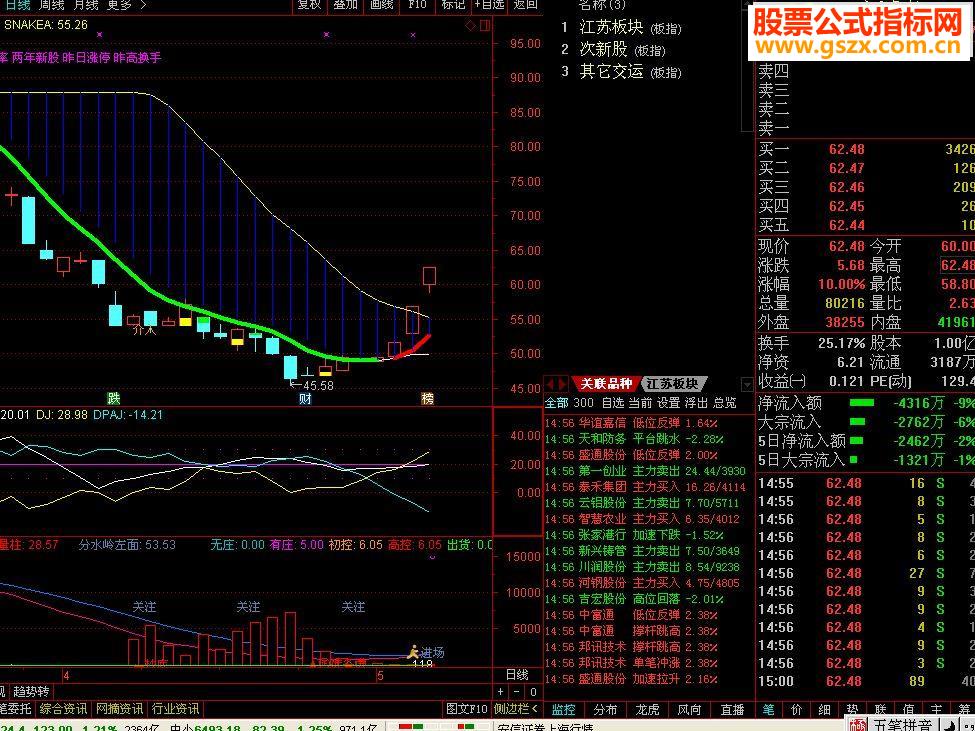Click the moon icon in input method bar
The width and height of the screenshot is (975, 731).
tap(950, 725)
